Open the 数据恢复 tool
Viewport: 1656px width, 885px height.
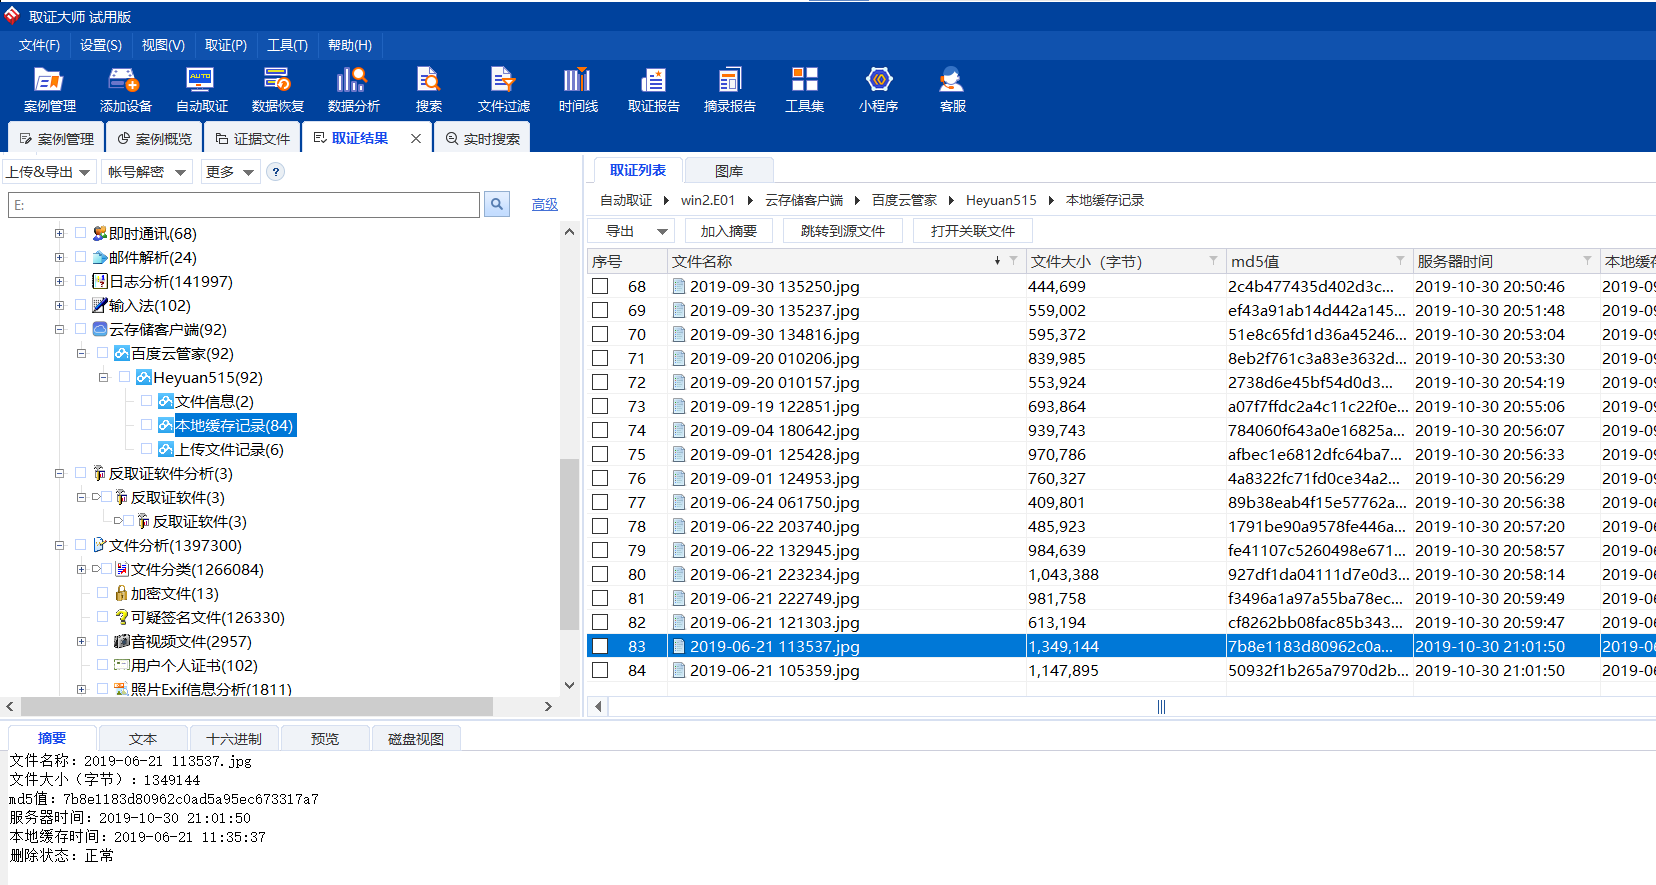tap(277, 90)
